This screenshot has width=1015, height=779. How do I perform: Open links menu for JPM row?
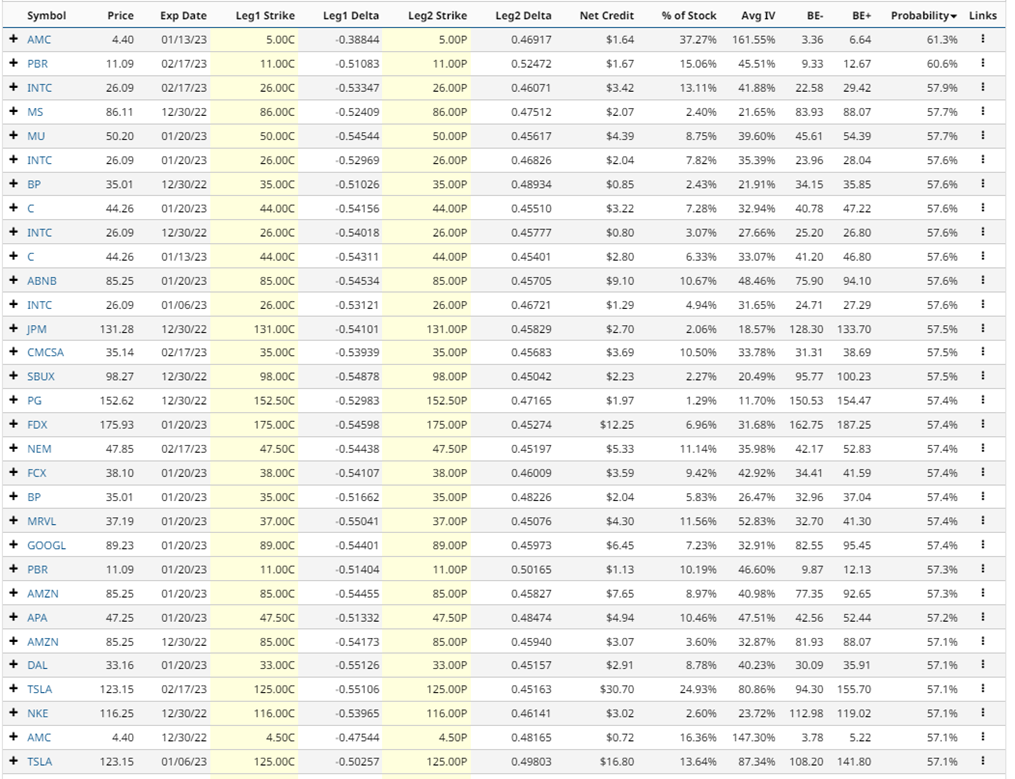pos(983,328)
